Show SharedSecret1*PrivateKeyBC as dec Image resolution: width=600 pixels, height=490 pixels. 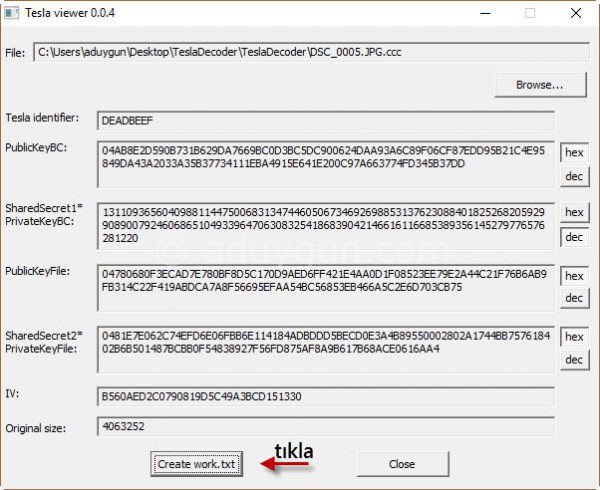[x=574, y=237]
